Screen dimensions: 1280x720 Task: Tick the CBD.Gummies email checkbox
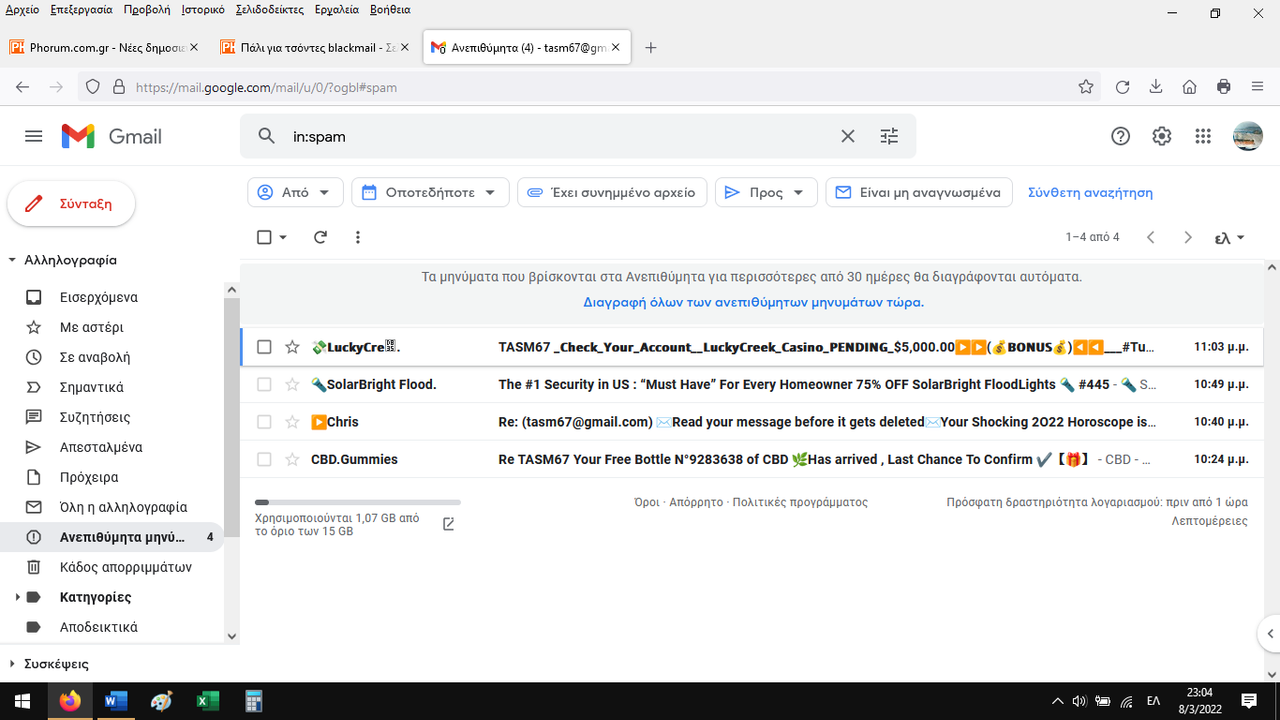(x=264, y=459)
